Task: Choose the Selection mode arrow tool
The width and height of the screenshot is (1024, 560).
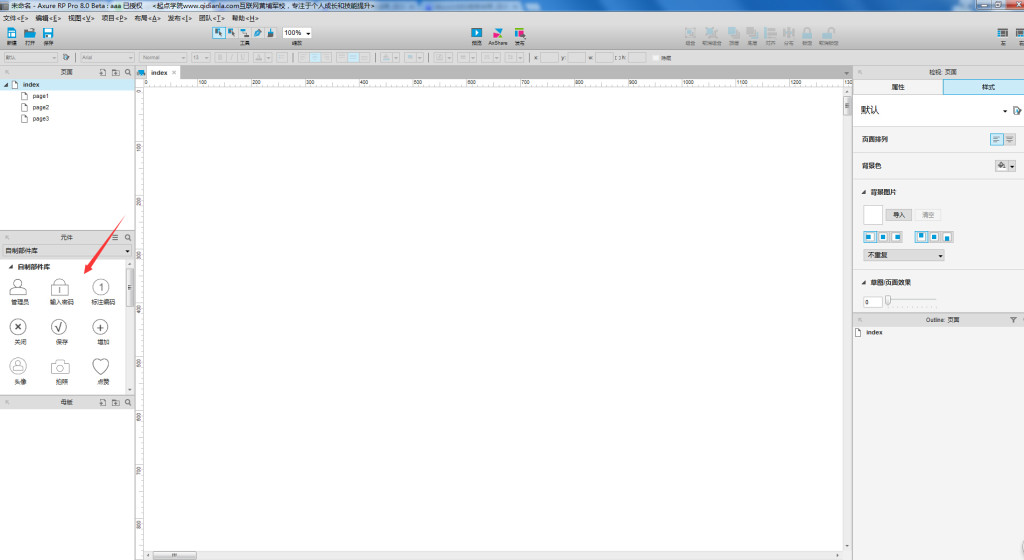Action: coord(219,33)
